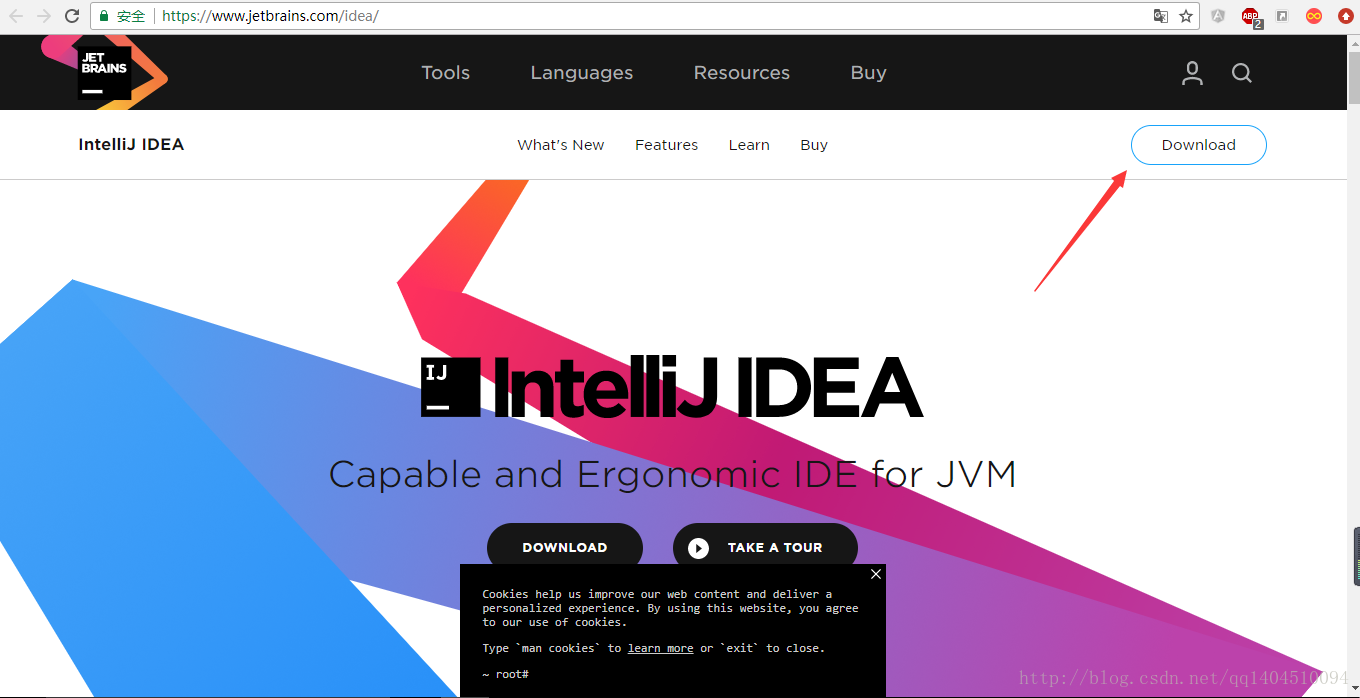The image size is (1360, 698).
Task: Click the red up-arrow extension icon
Action: (x=1345, y=16)
